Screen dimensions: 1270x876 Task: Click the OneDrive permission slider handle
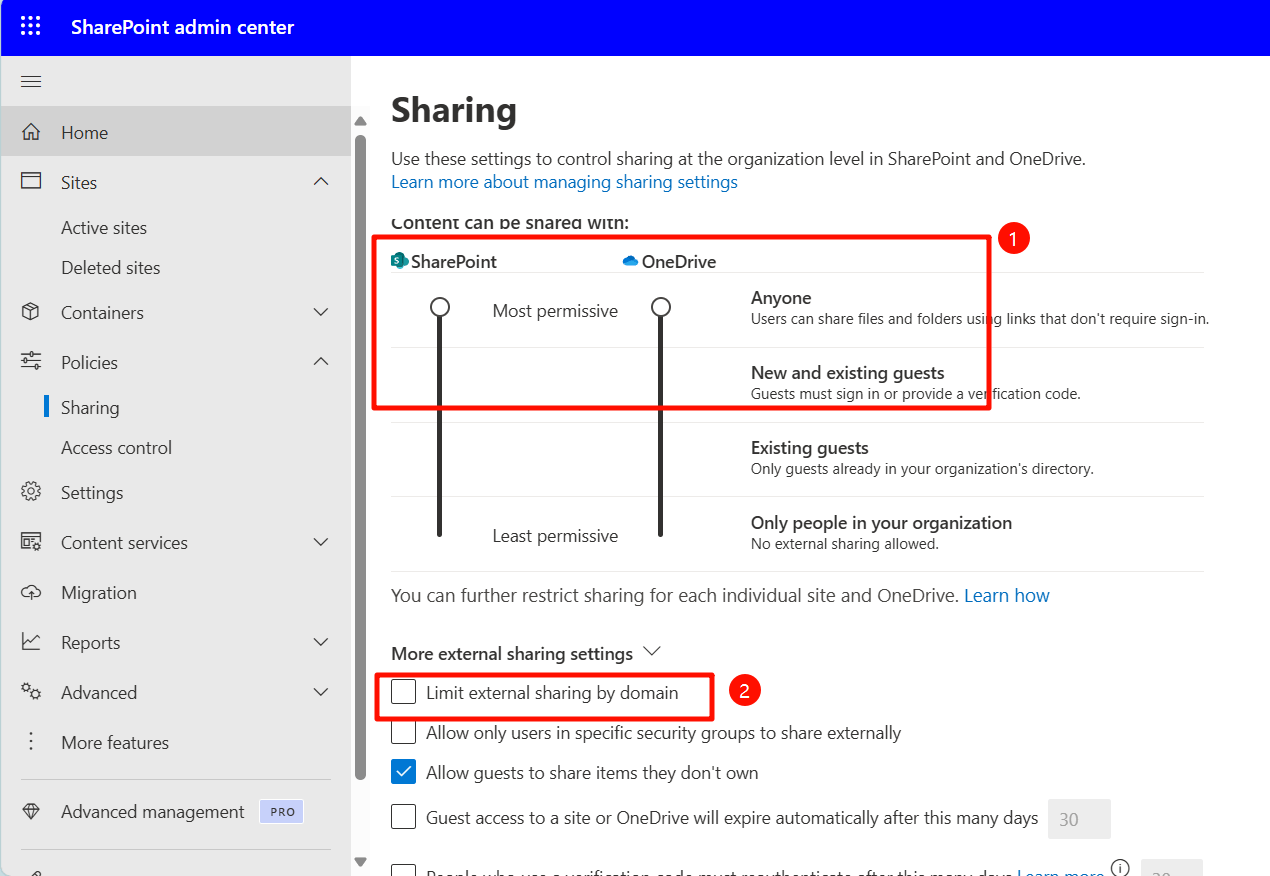coord(661,309)
